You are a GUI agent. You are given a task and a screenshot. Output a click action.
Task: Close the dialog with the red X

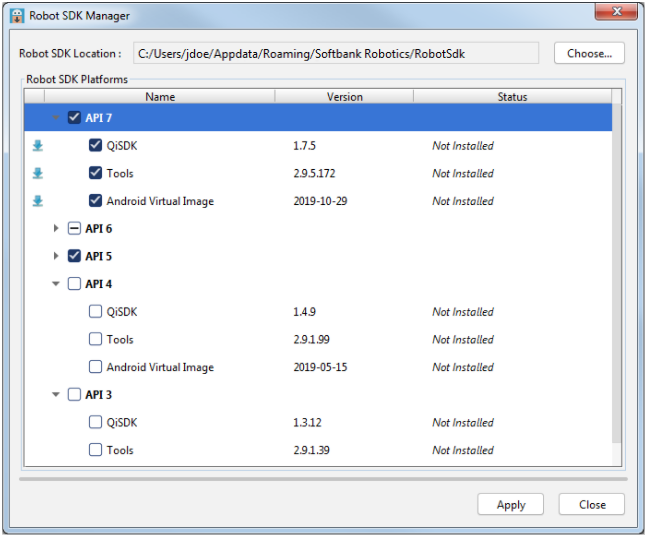point(616,12)
